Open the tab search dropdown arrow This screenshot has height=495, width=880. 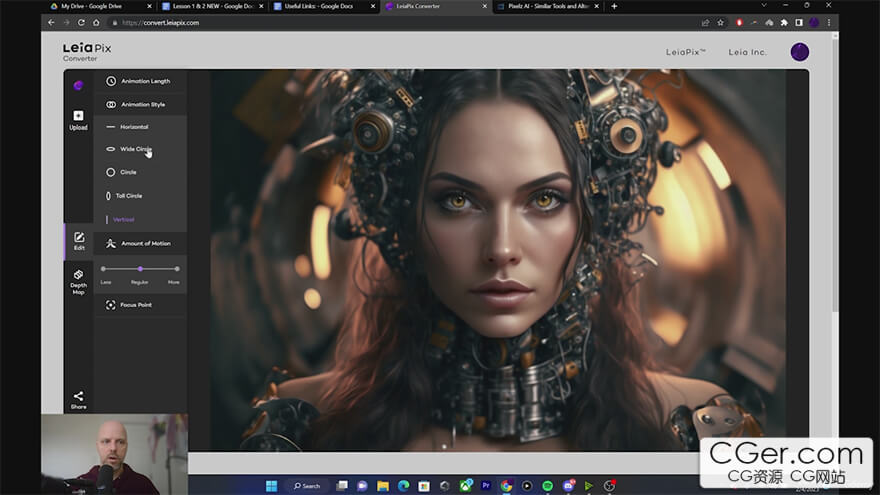[764, 6]
